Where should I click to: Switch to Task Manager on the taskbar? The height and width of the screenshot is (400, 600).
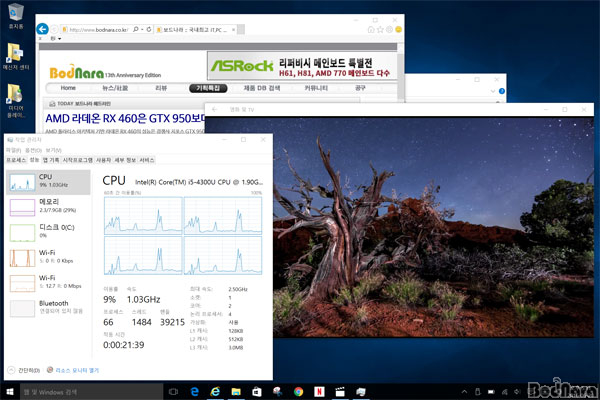pos(360,392)
